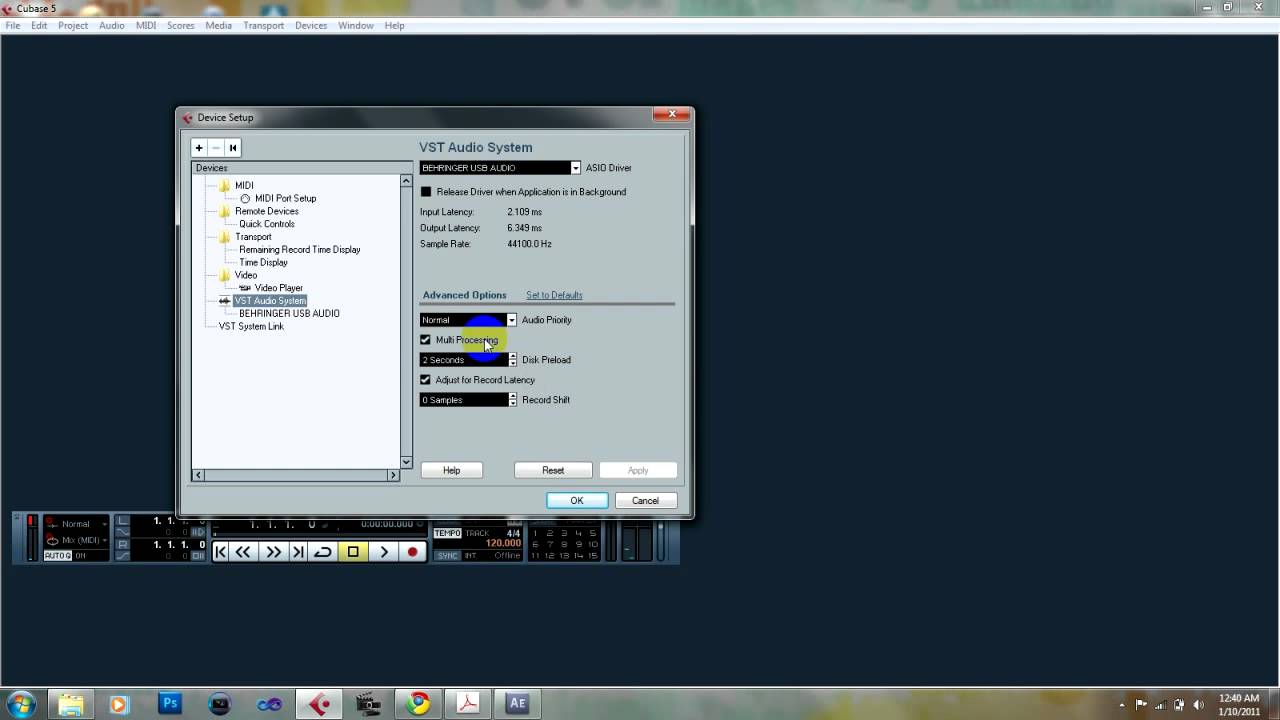Click the Disk Preload stepper arrows
Viewport: 1280px width, 720px height.
(513, 360)
